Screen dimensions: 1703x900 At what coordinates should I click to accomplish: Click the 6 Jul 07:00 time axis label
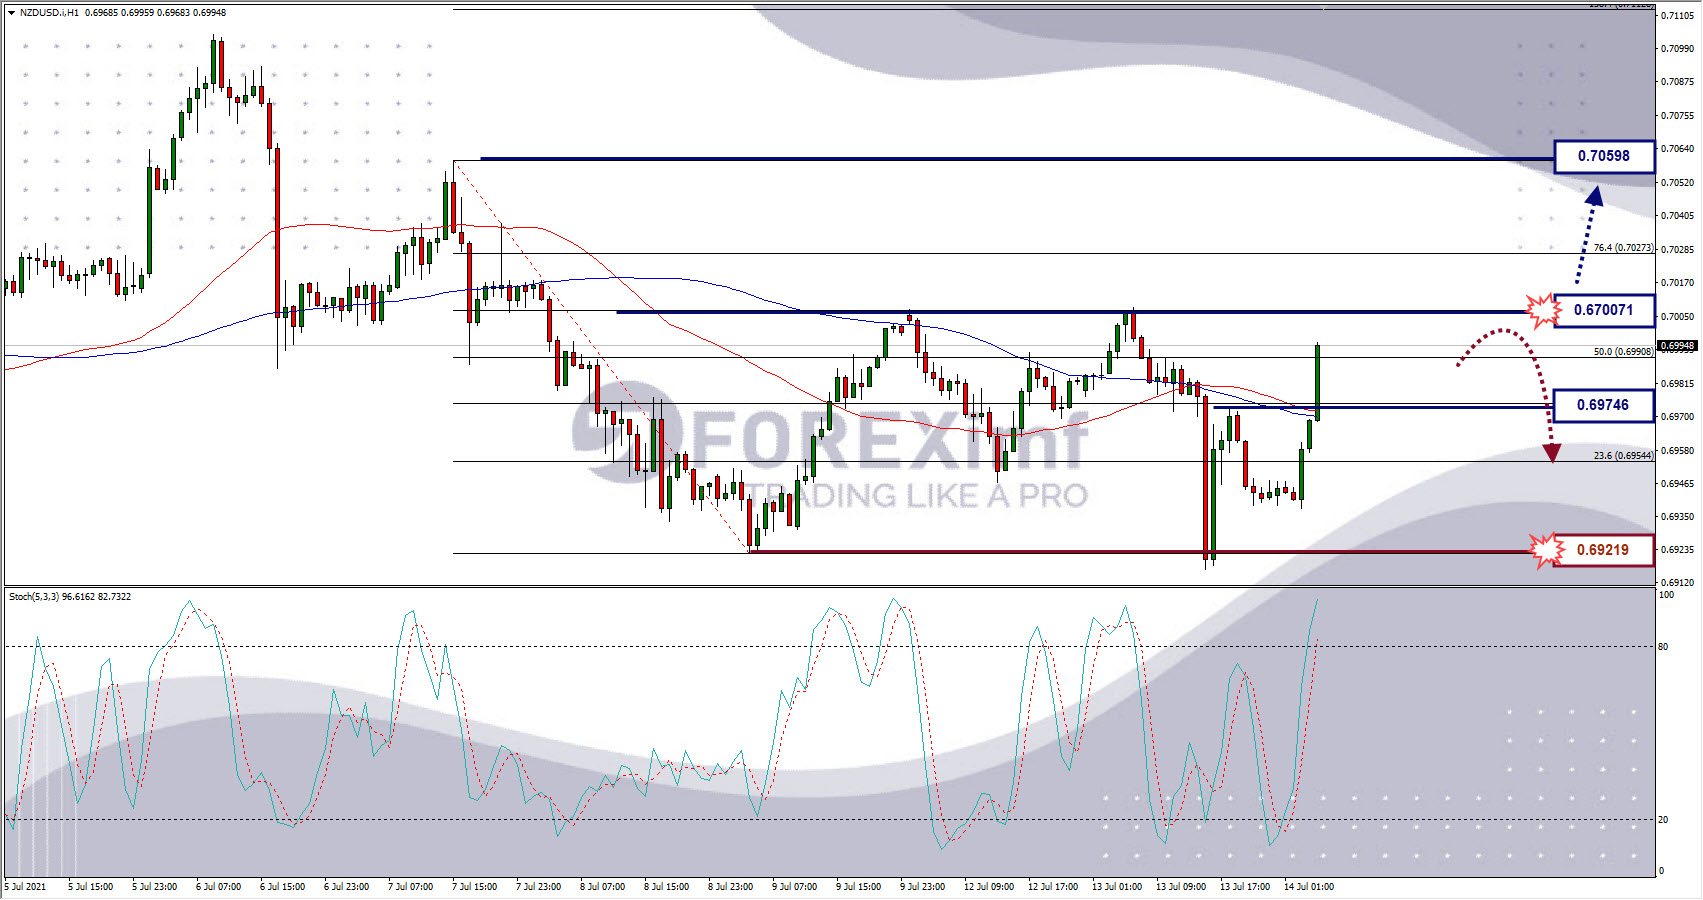[x=218, y=887]
